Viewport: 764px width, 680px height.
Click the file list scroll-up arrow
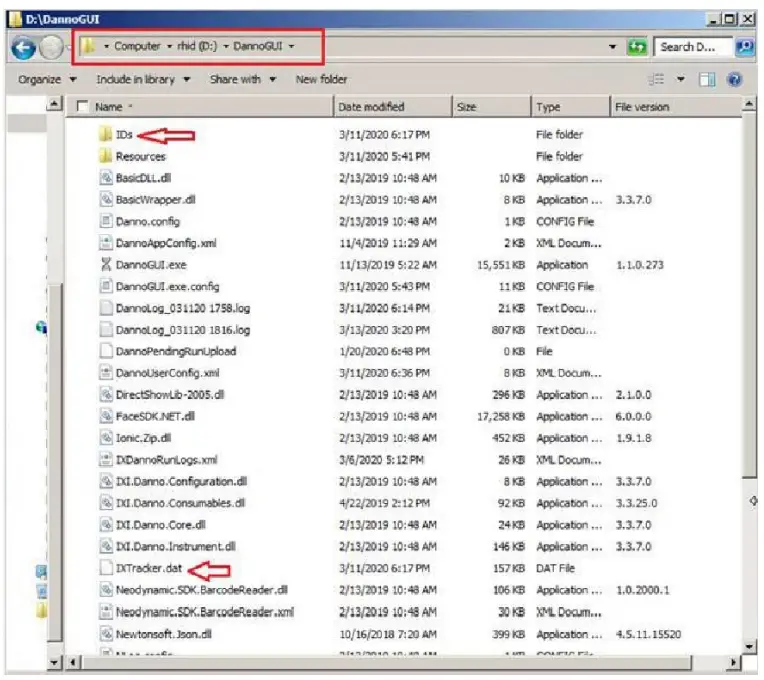749,104
